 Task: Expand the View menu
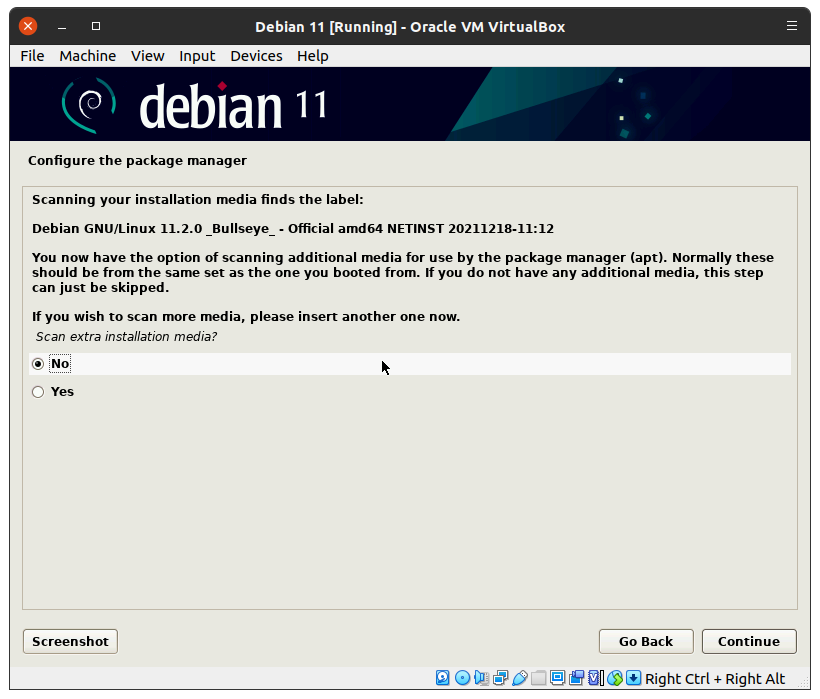click(x=147, y=56)
